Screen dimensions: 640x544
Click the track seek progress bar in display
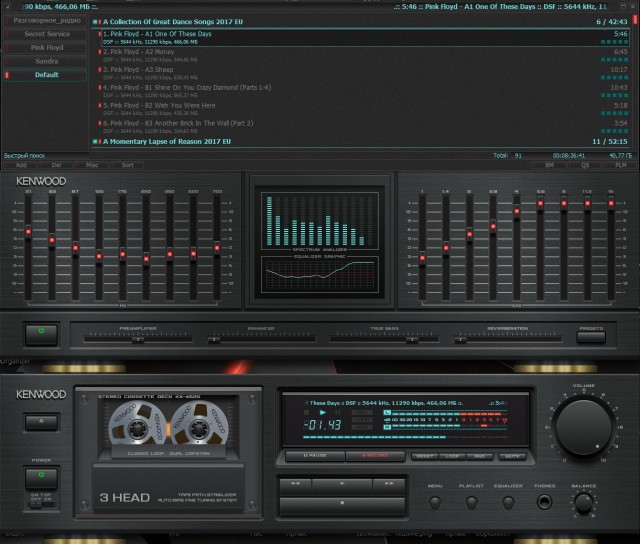tap(406, 437)
